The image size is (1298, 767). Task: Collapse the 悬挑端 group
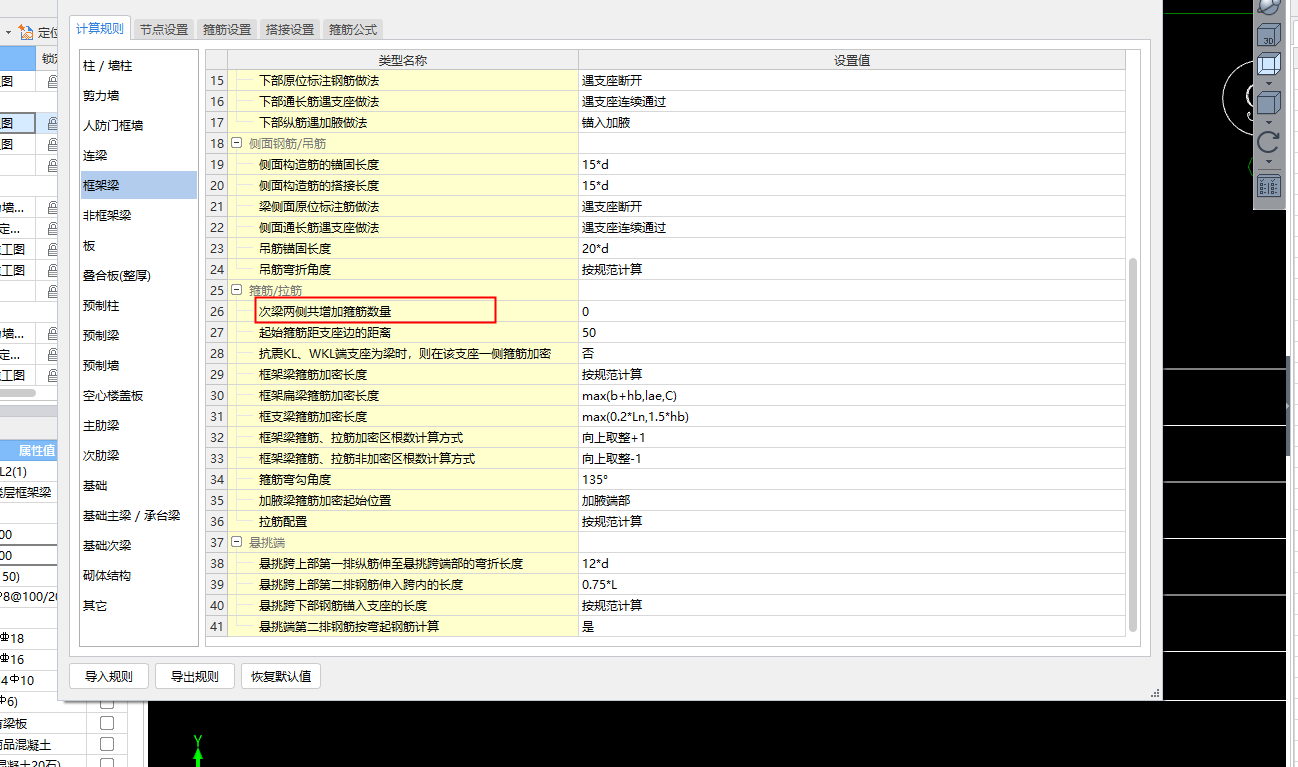click(x=237, y=543)
